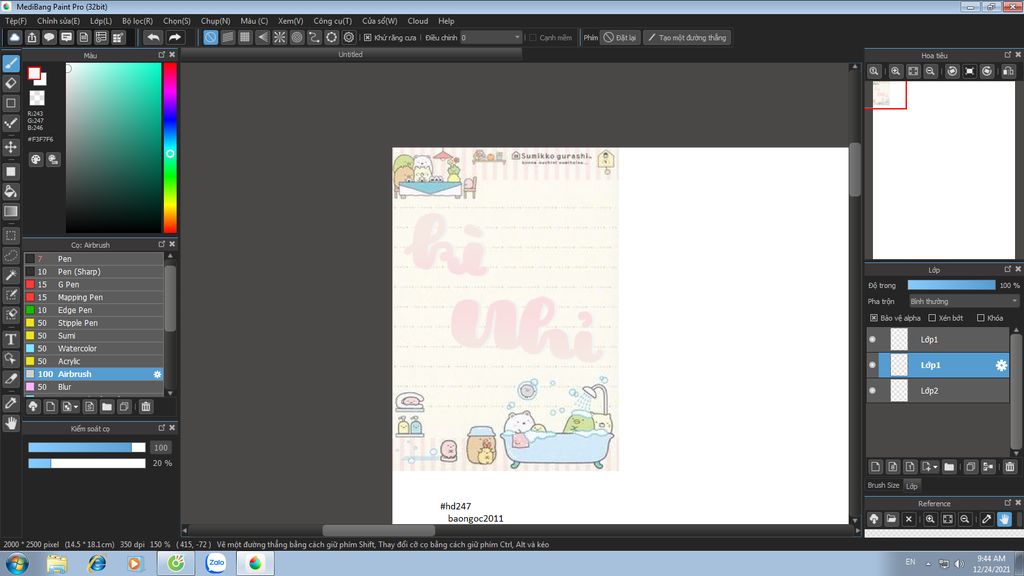1024x576 pixels.
Task: Select the rectangular Select tool
Action: coord(10,236)
